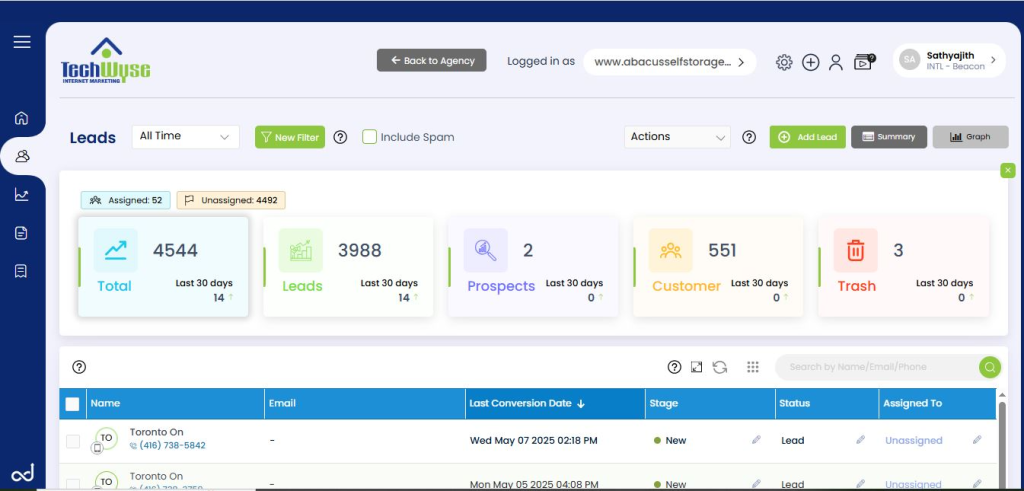
Task: Expand the Actions dropdown
Action: click(x=678, y=137)
